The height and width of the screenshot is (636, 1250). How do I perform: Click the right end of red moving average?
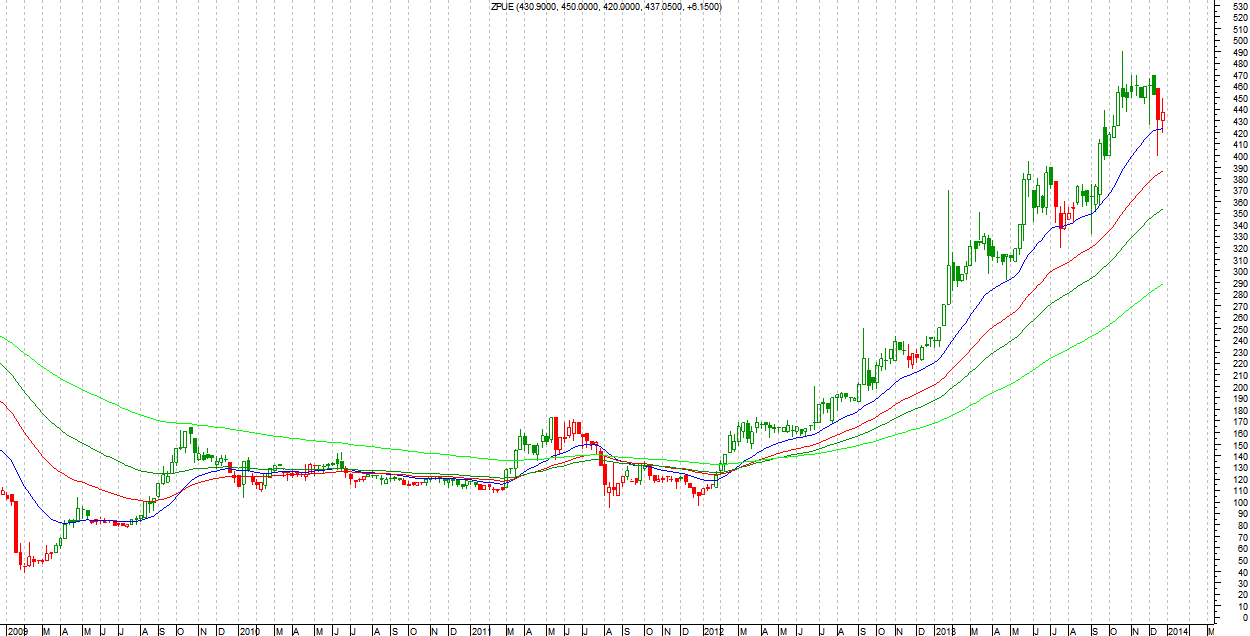[1162, 172]
